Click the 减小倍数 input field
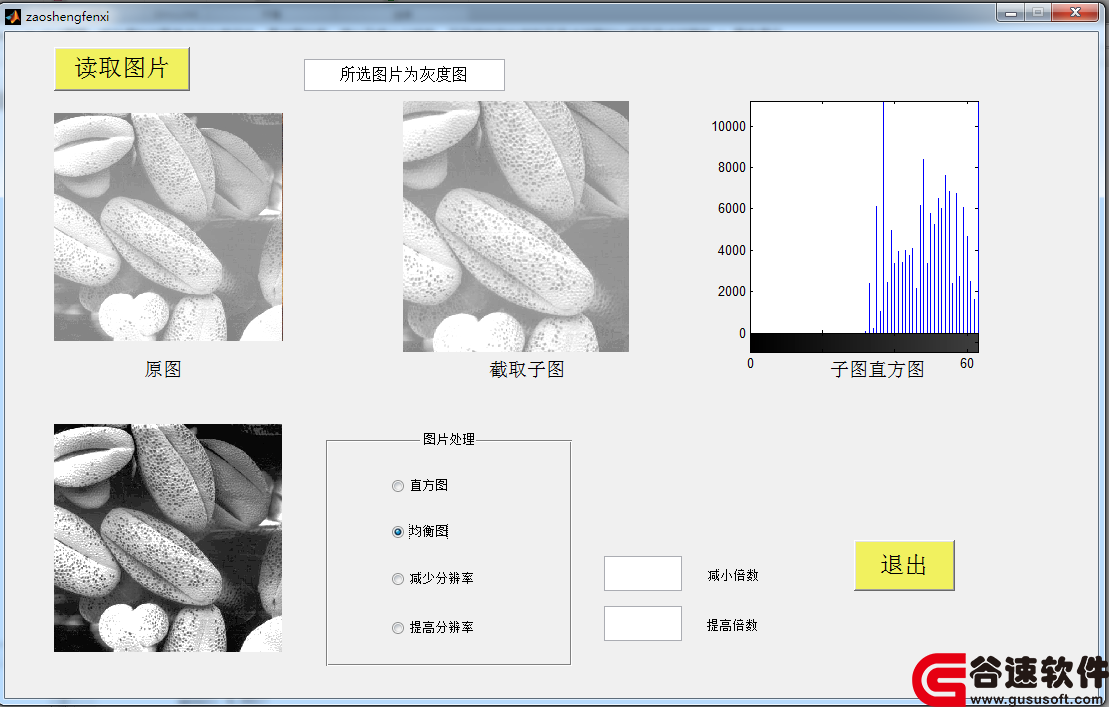The width and height of the screenshot is (1109, 707). pyautogui.click(x=643, y=573)
